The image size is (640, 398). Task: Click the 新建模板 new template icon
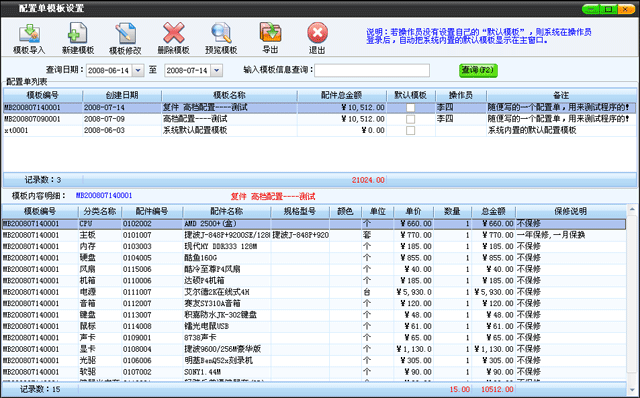[78, 38]
